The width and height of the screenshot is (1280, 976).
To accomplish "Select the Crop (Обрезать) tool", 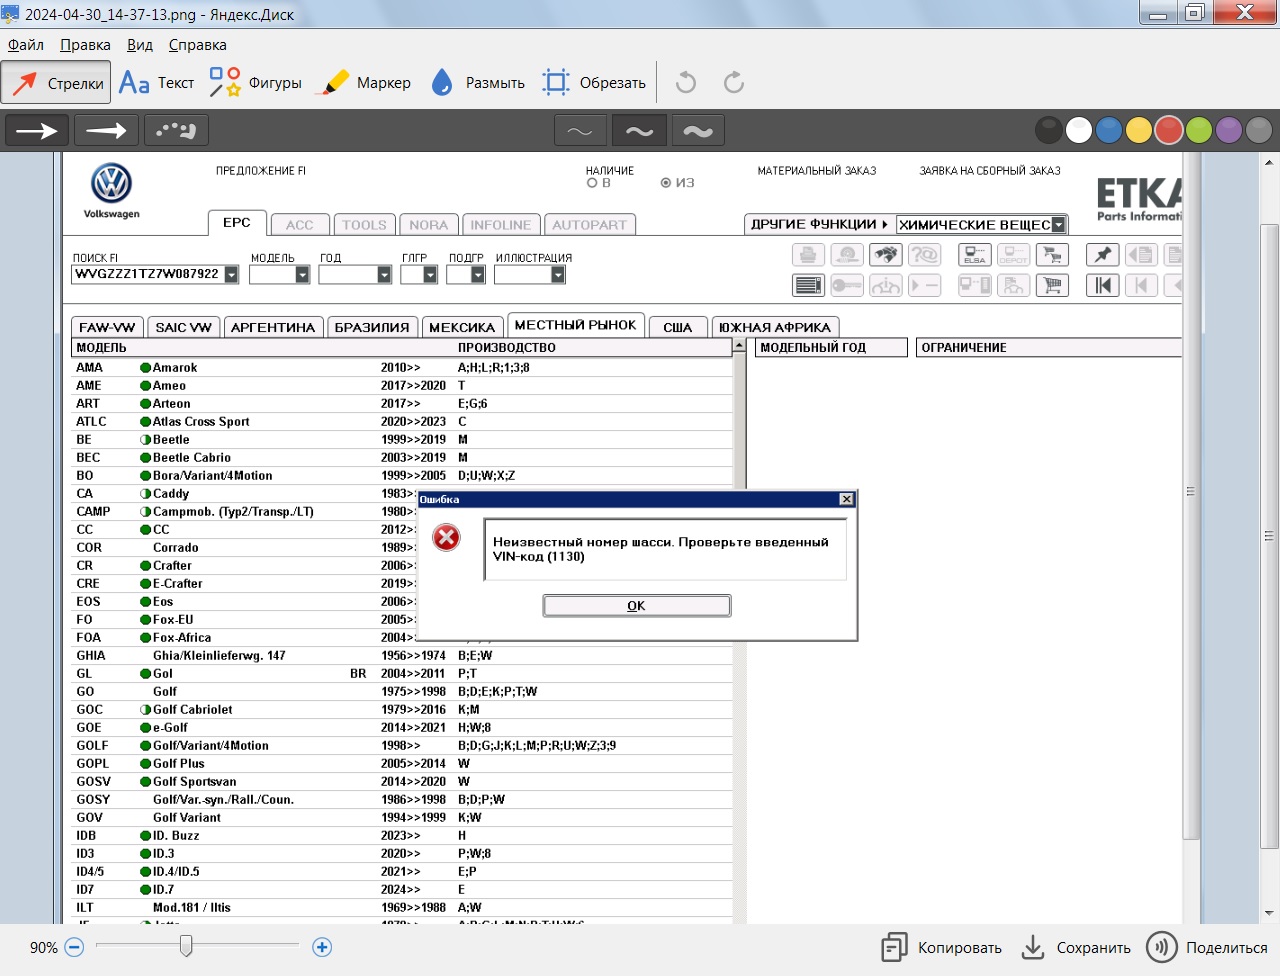I will pyautogui.click(x=594, y=83).
